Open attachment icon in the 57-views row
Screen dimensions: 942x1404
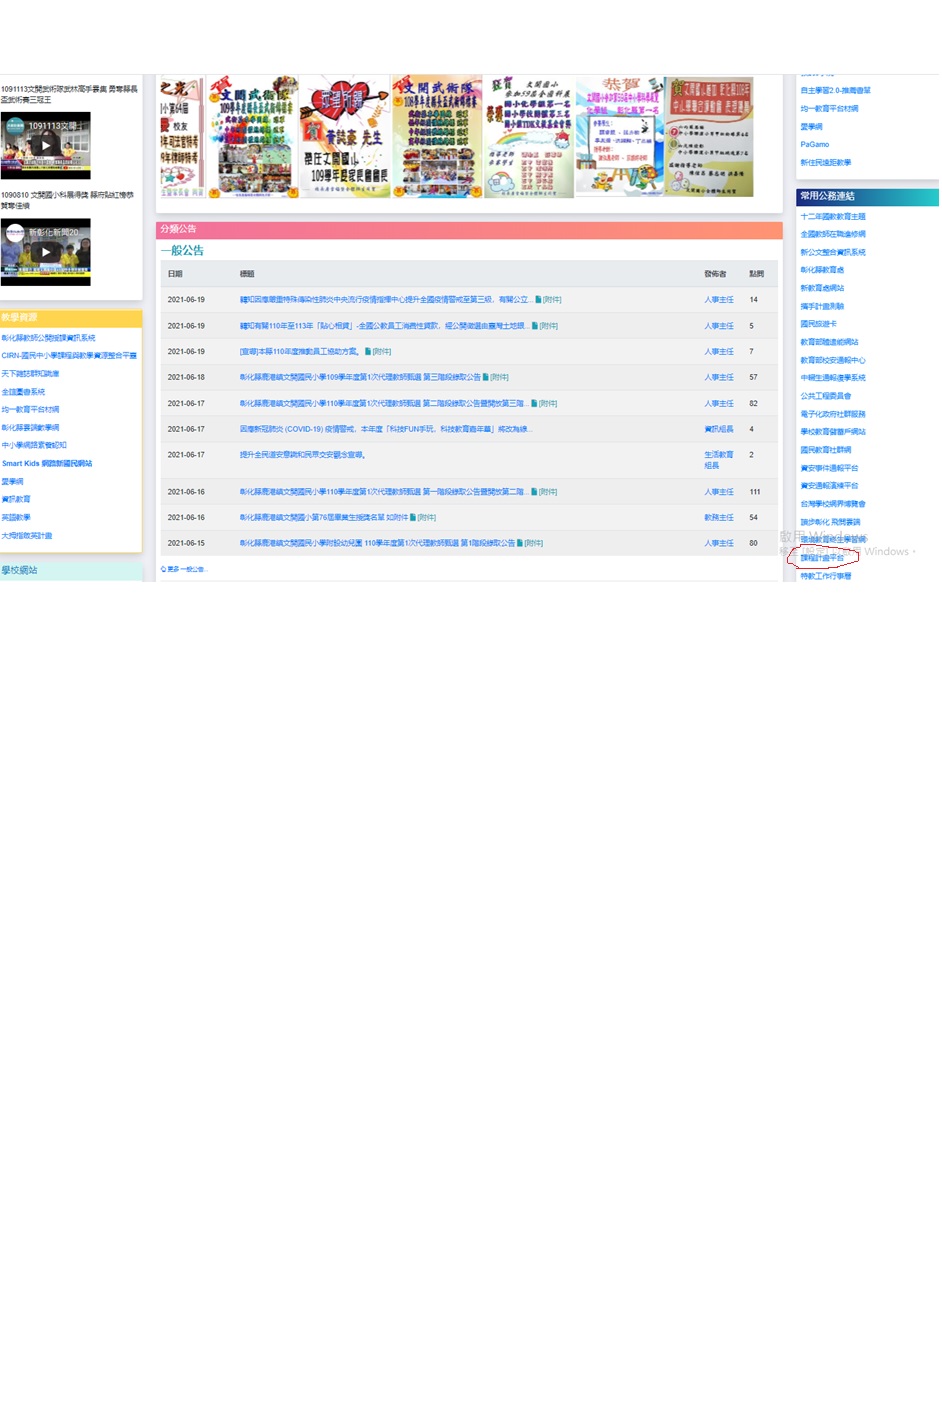tap(486, 378)
